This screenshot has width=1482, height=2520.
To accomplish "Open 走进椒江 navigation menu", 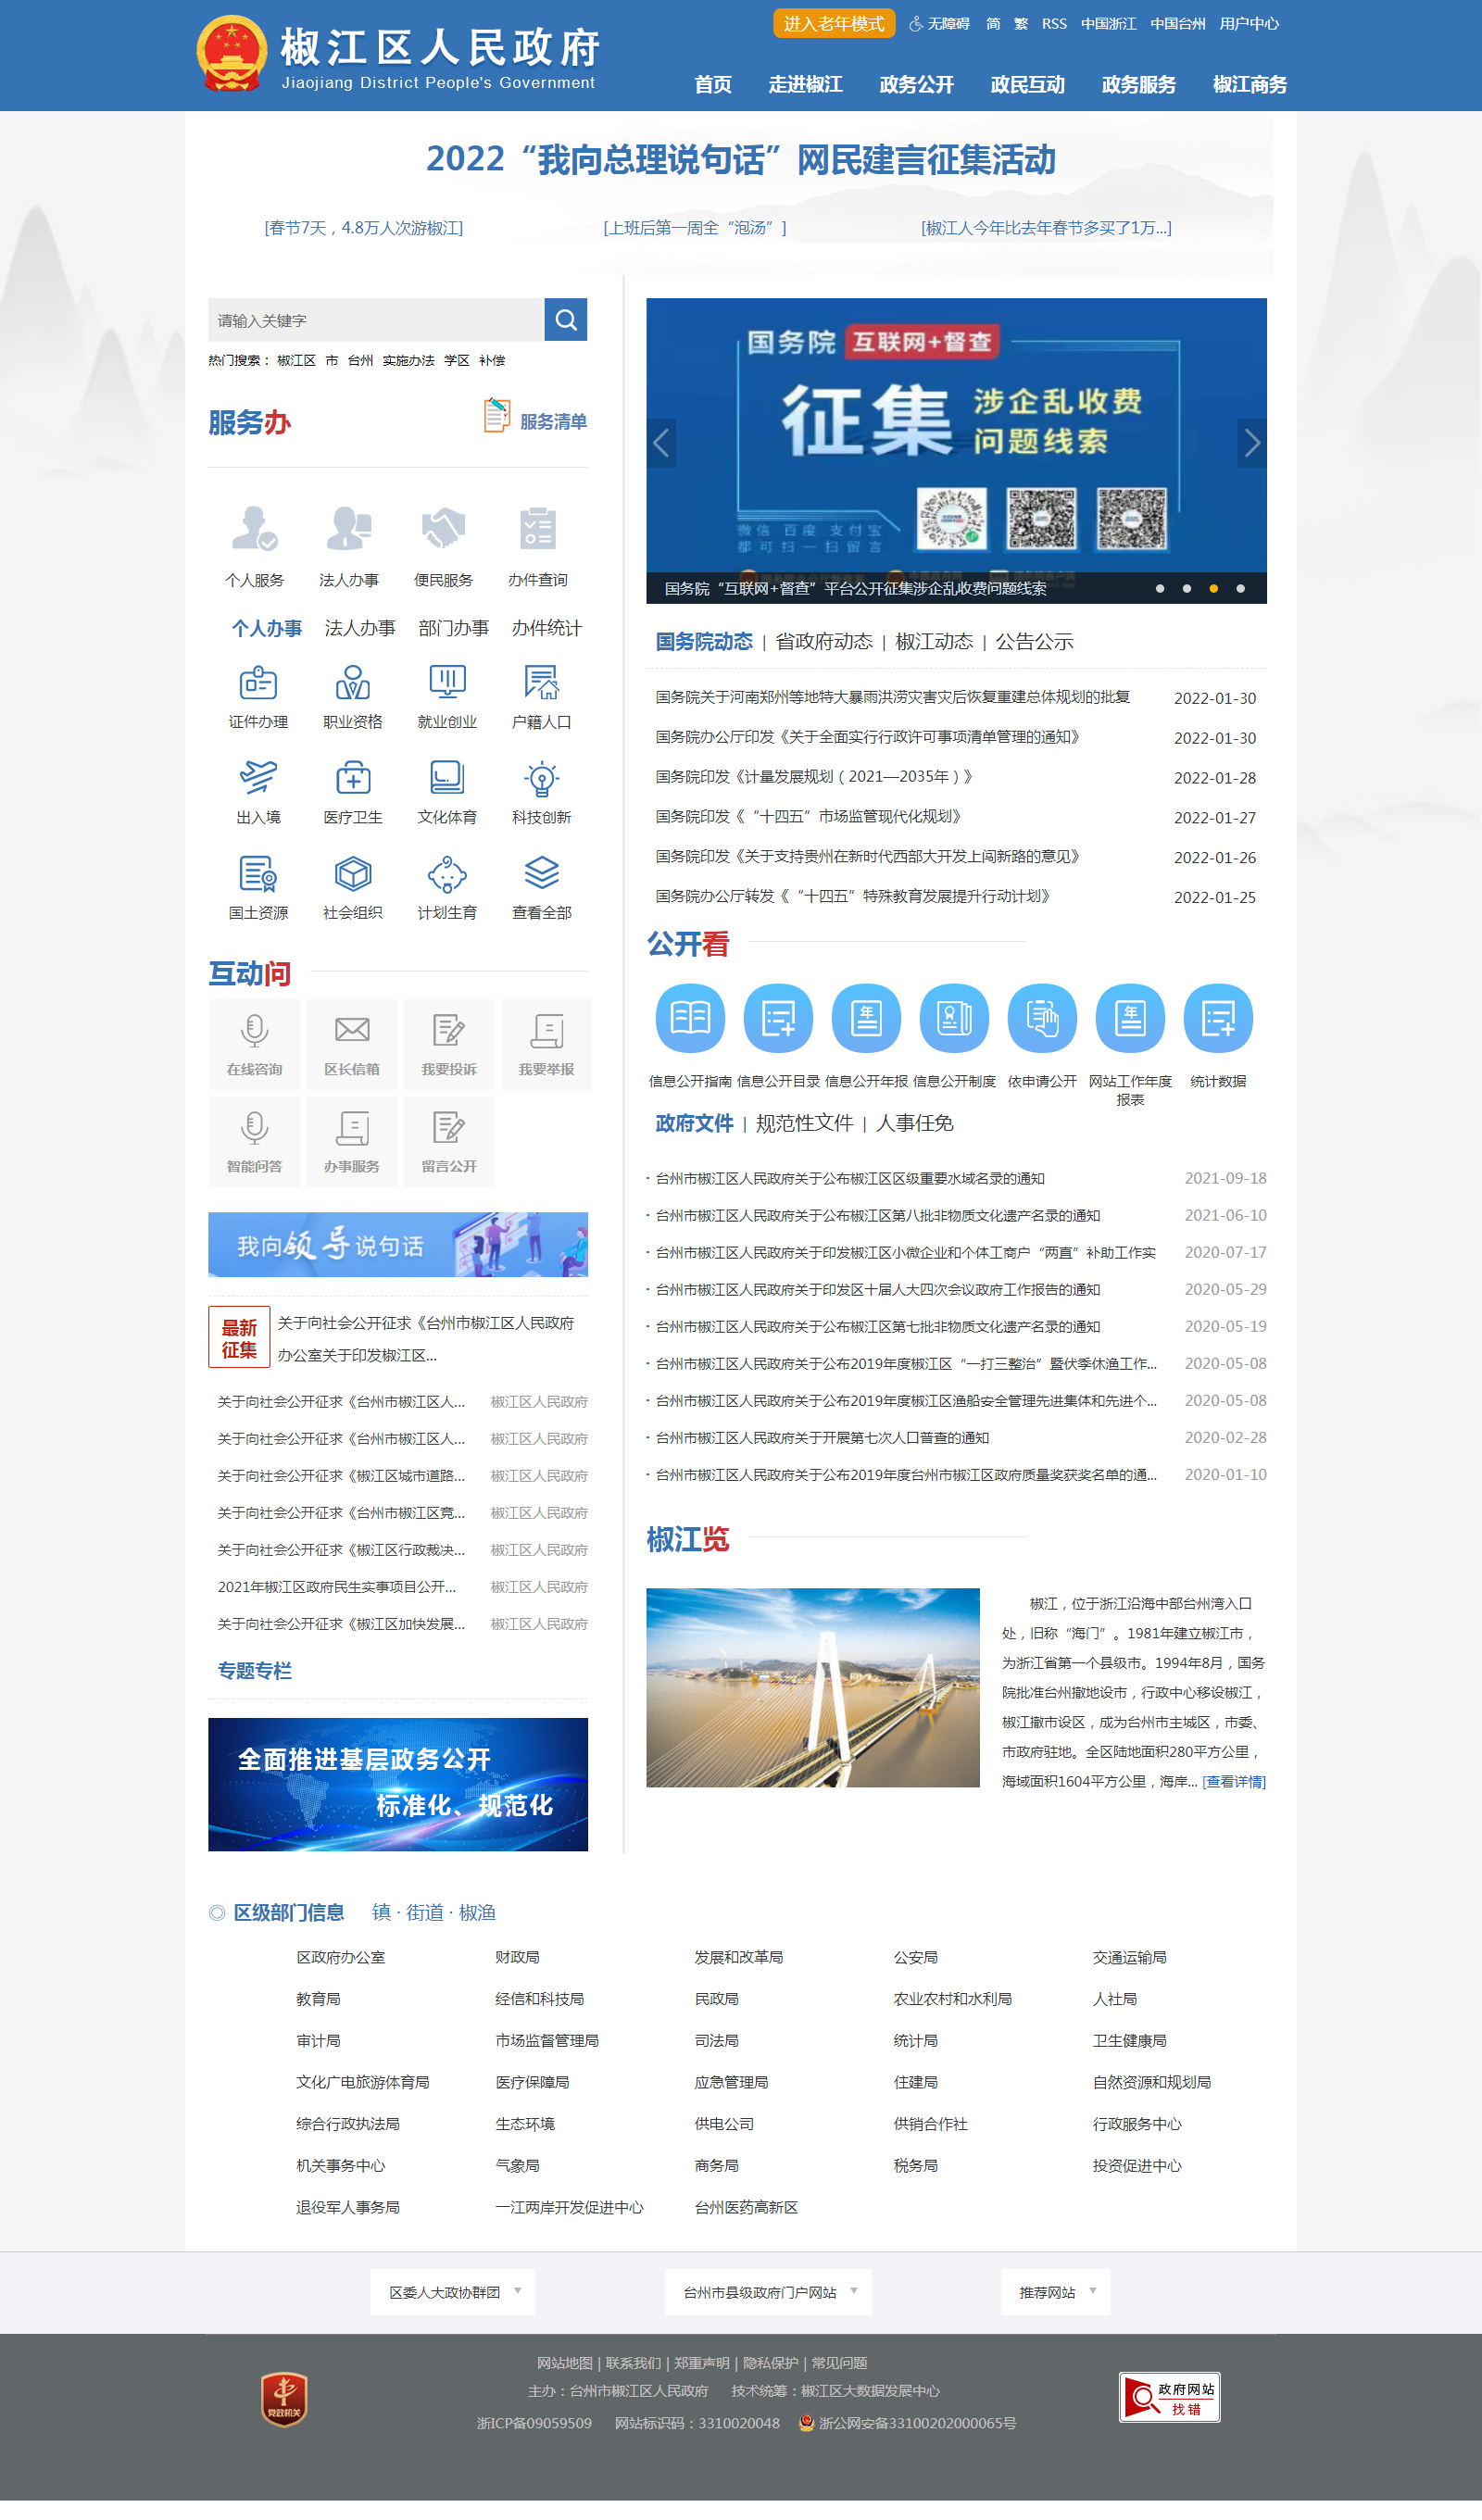I will 805,85.
